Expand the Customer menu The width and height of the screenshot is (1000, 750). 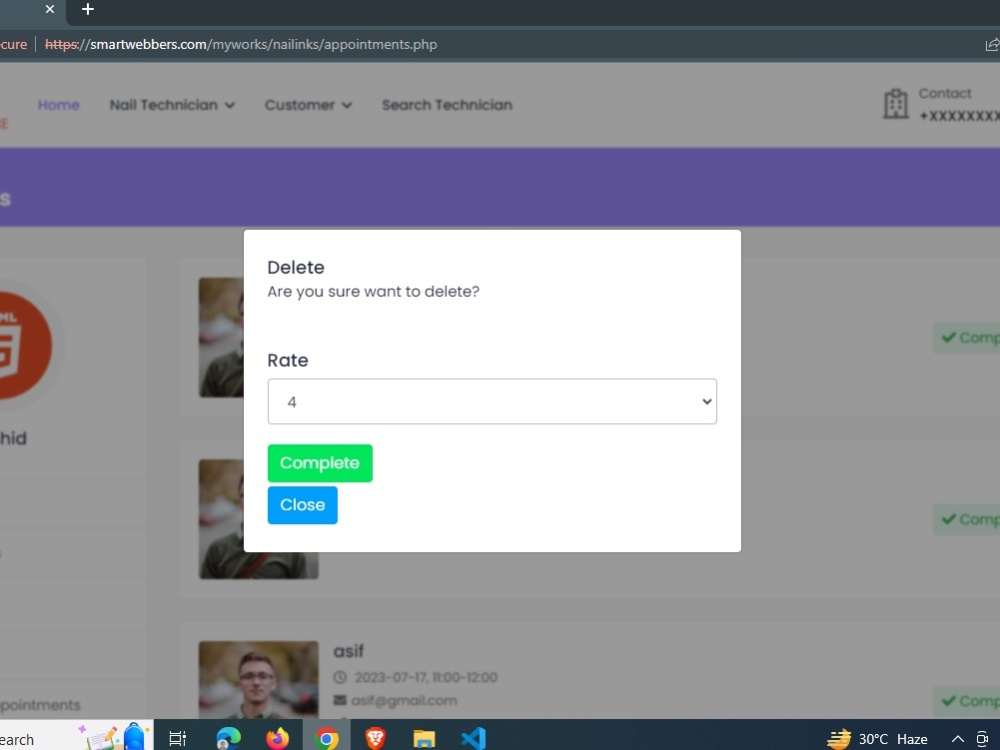[308, 105]
